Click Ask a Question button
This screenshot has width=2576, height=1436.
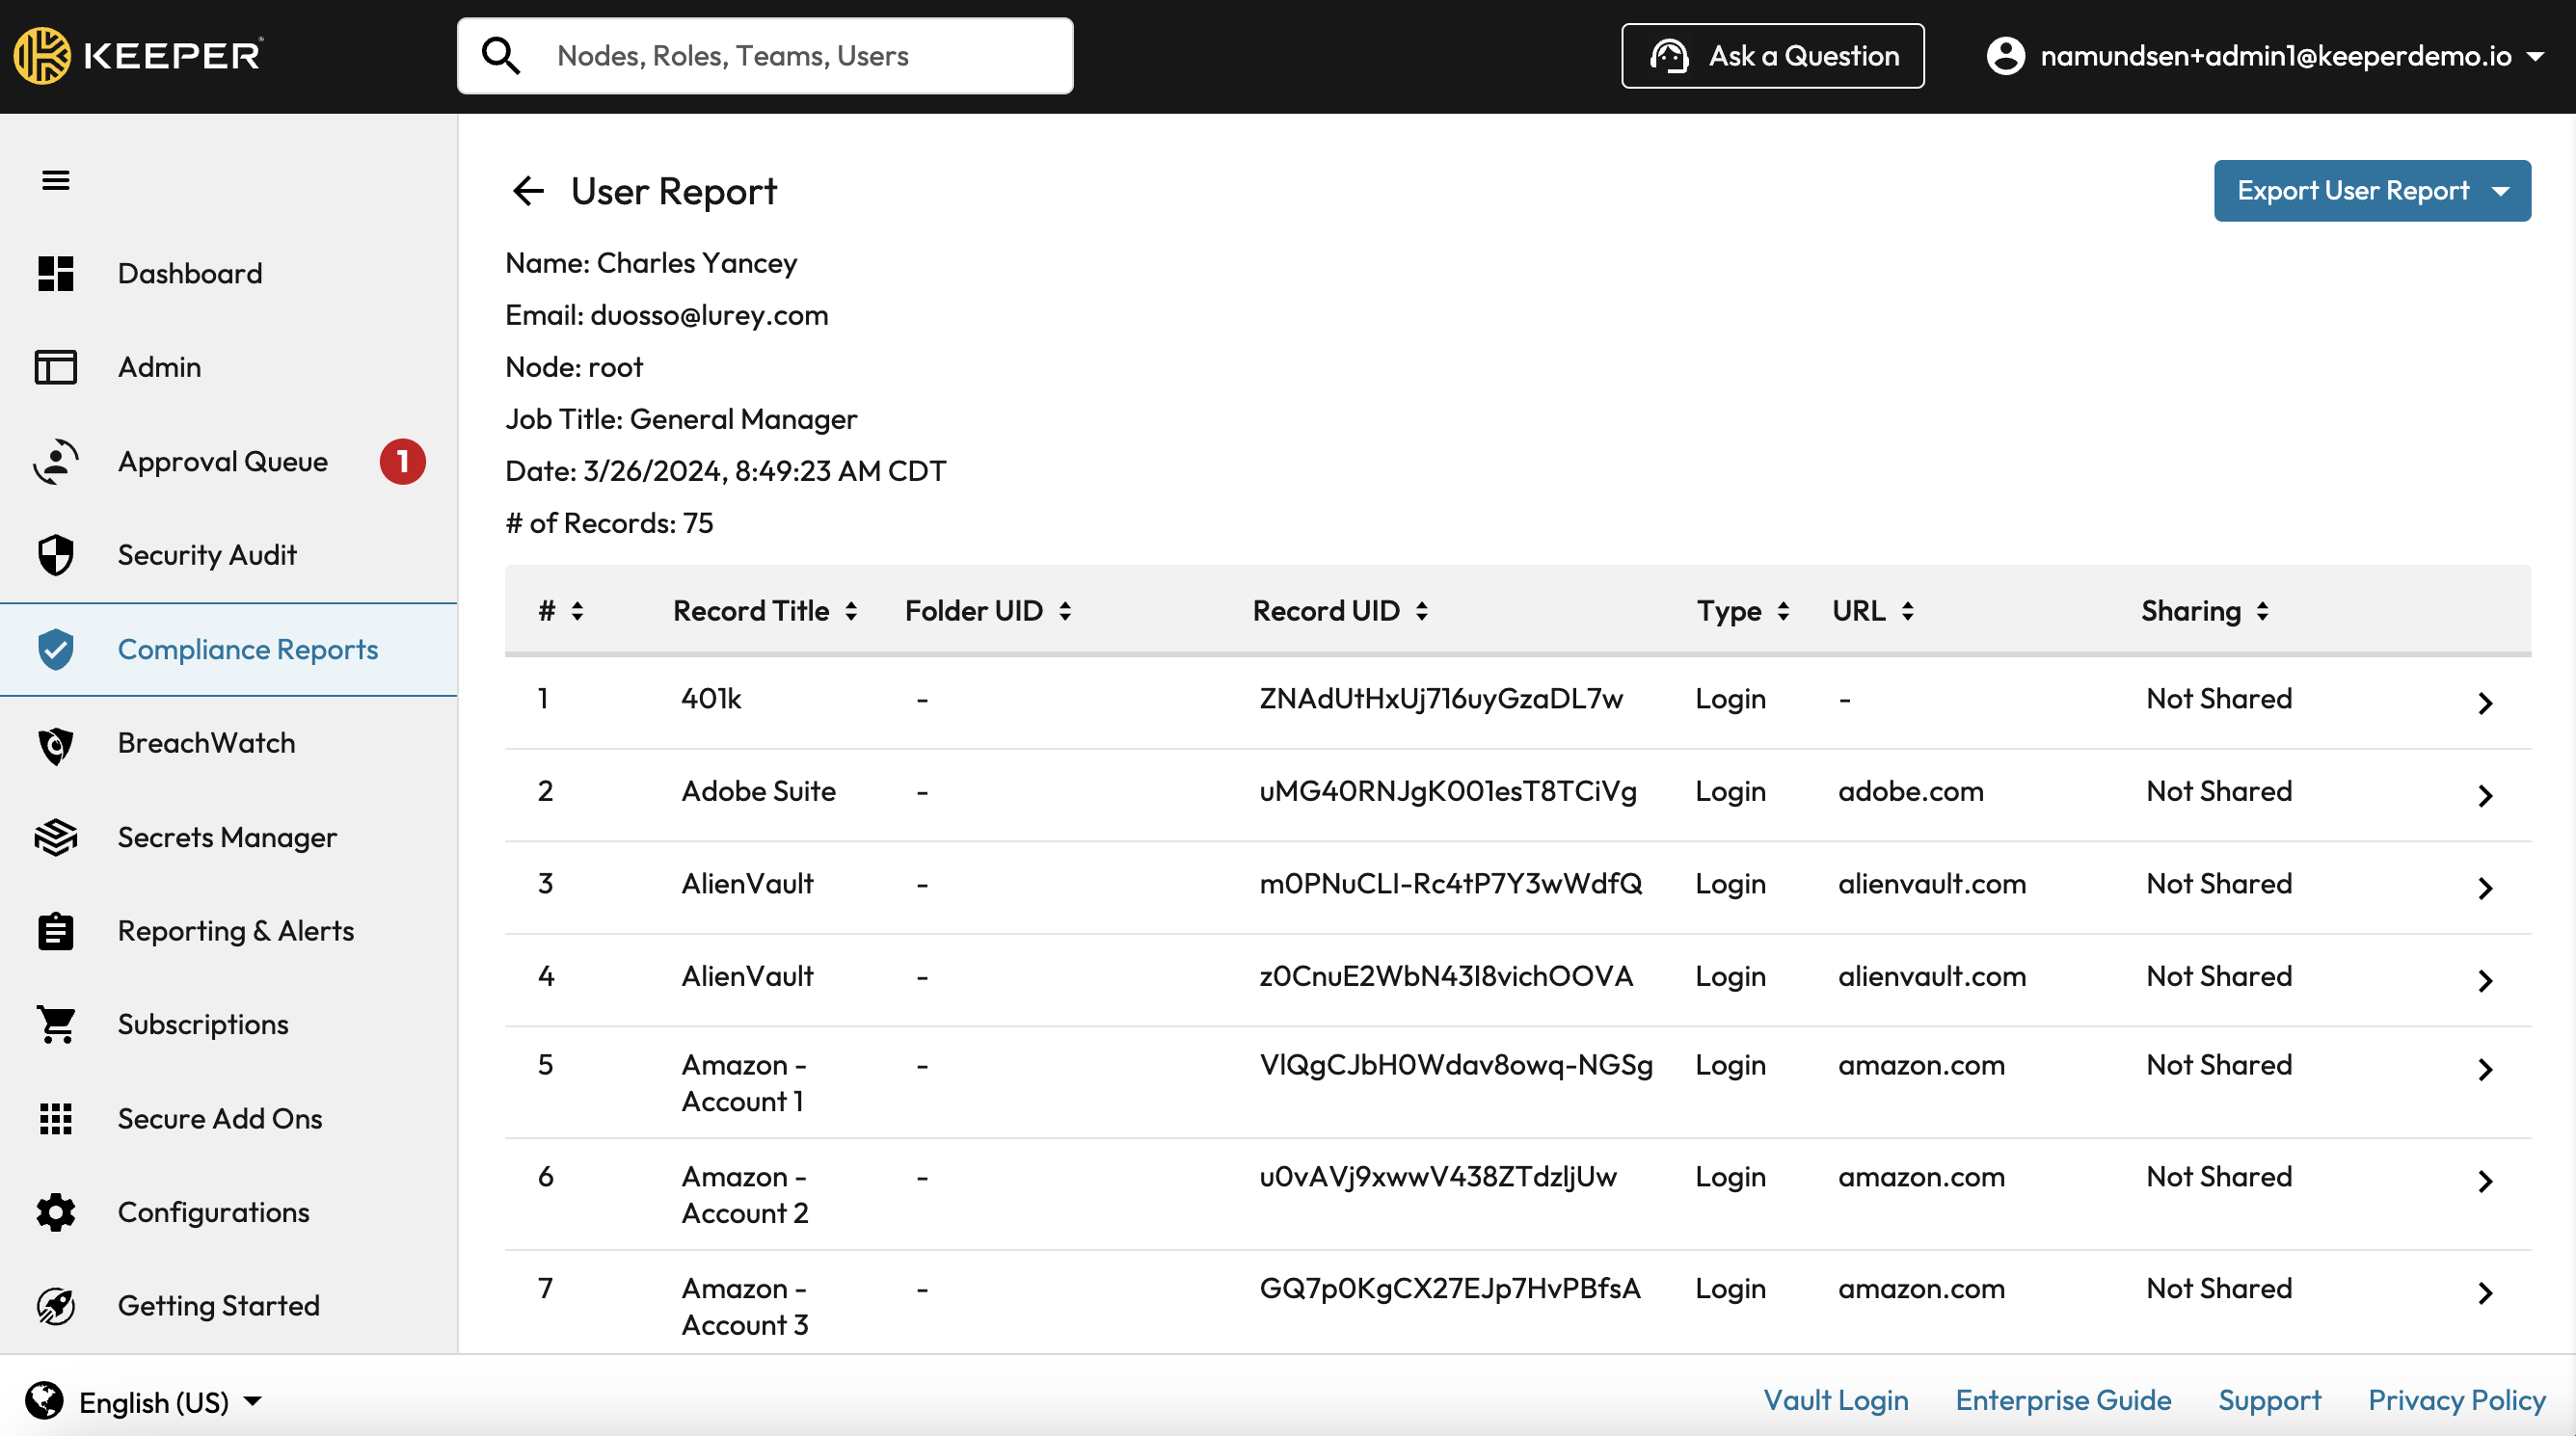[1772, 56]
